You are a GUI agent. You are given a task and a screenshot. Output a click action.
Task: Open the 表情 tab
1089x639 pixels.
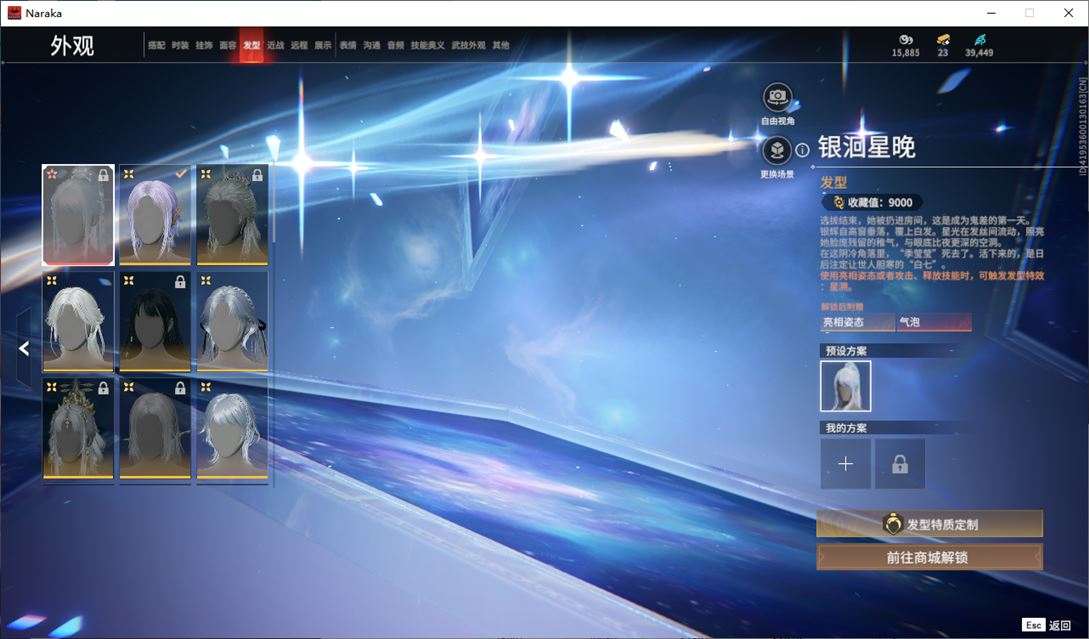(348, 45)
